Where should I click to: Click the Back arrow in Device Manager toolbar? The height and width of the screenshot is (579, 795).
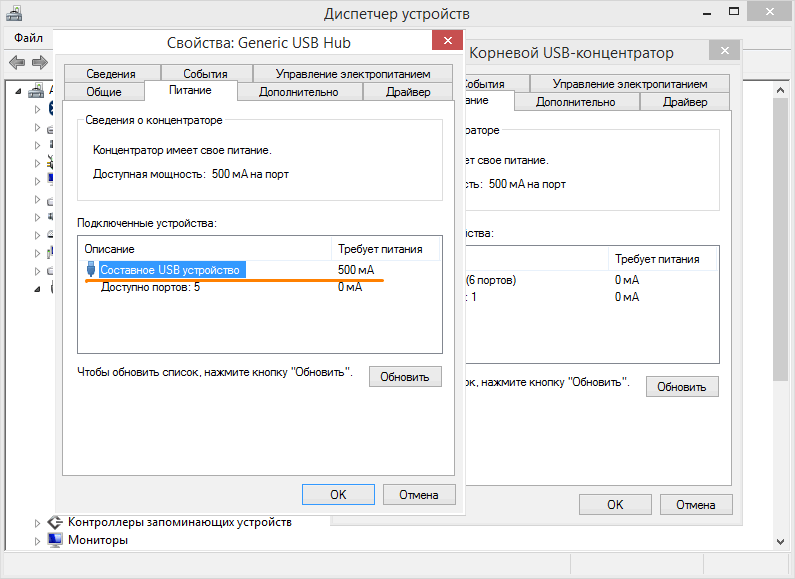pyautogui.click(x=17, y=62)
